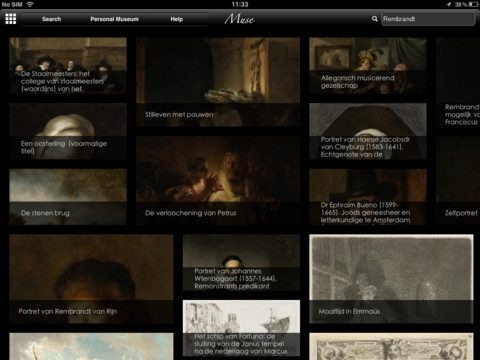Tap the magnifying glass search icon
Image resolution: width=480 pixels, height=360 pixels.
click(375, 19)
